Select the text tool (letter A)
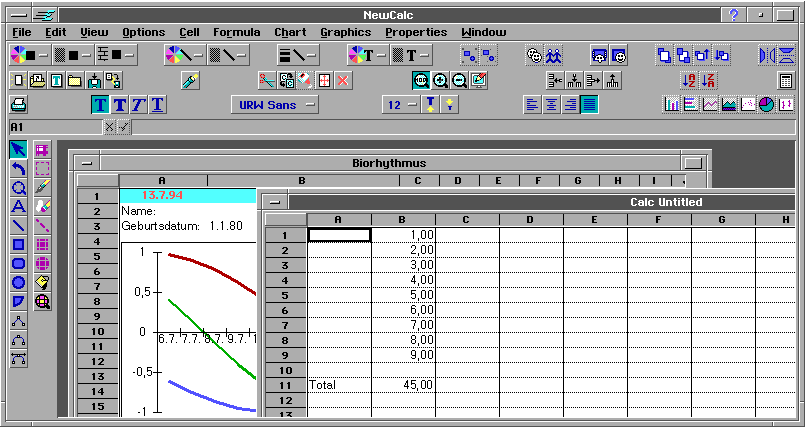This screenshot has height=428, width=806. pos(18,206)
